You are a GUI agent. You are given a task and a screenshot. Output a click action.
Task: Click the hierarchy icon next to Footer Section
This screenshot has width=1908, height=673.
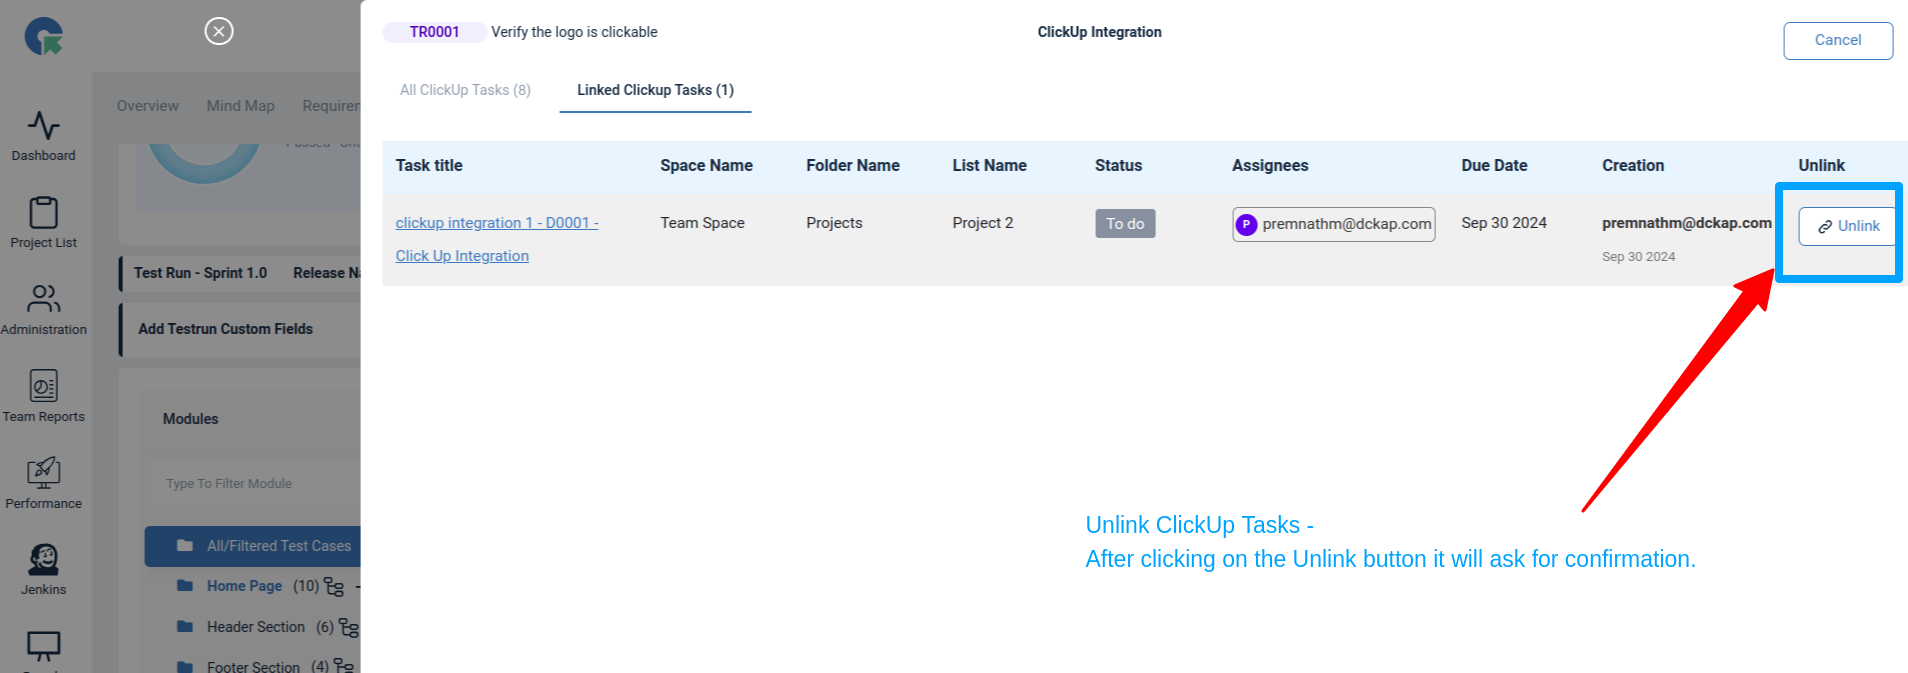click(x=344, y=666)
